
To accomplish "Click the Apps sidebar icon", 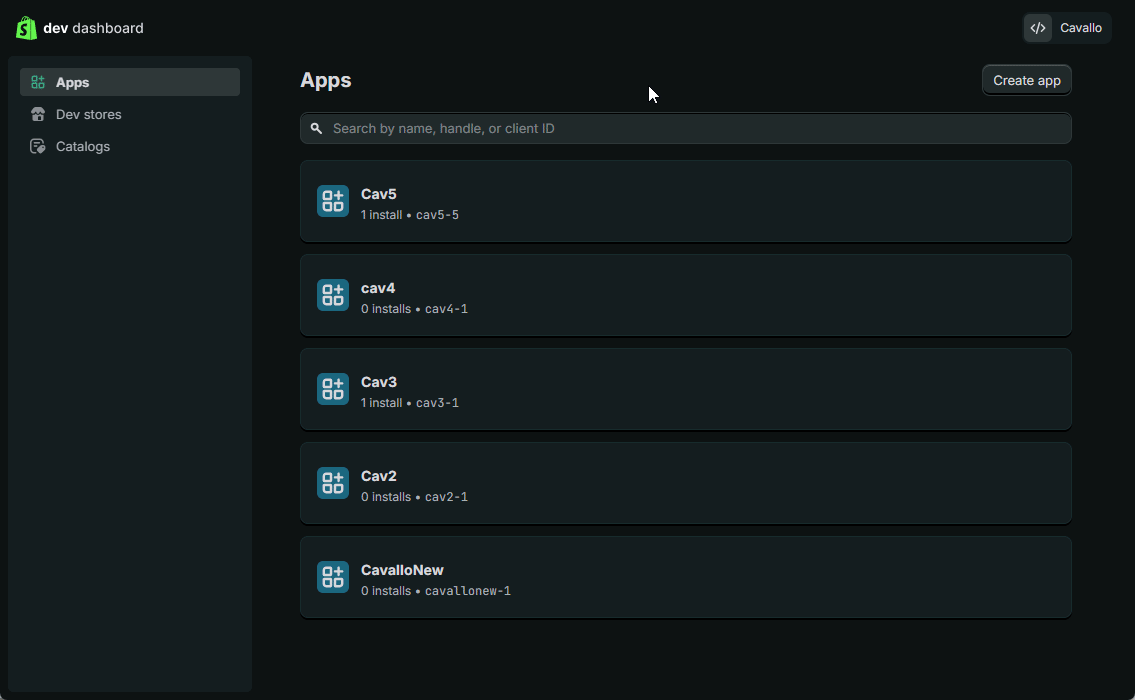I will [x=38, y=83].
